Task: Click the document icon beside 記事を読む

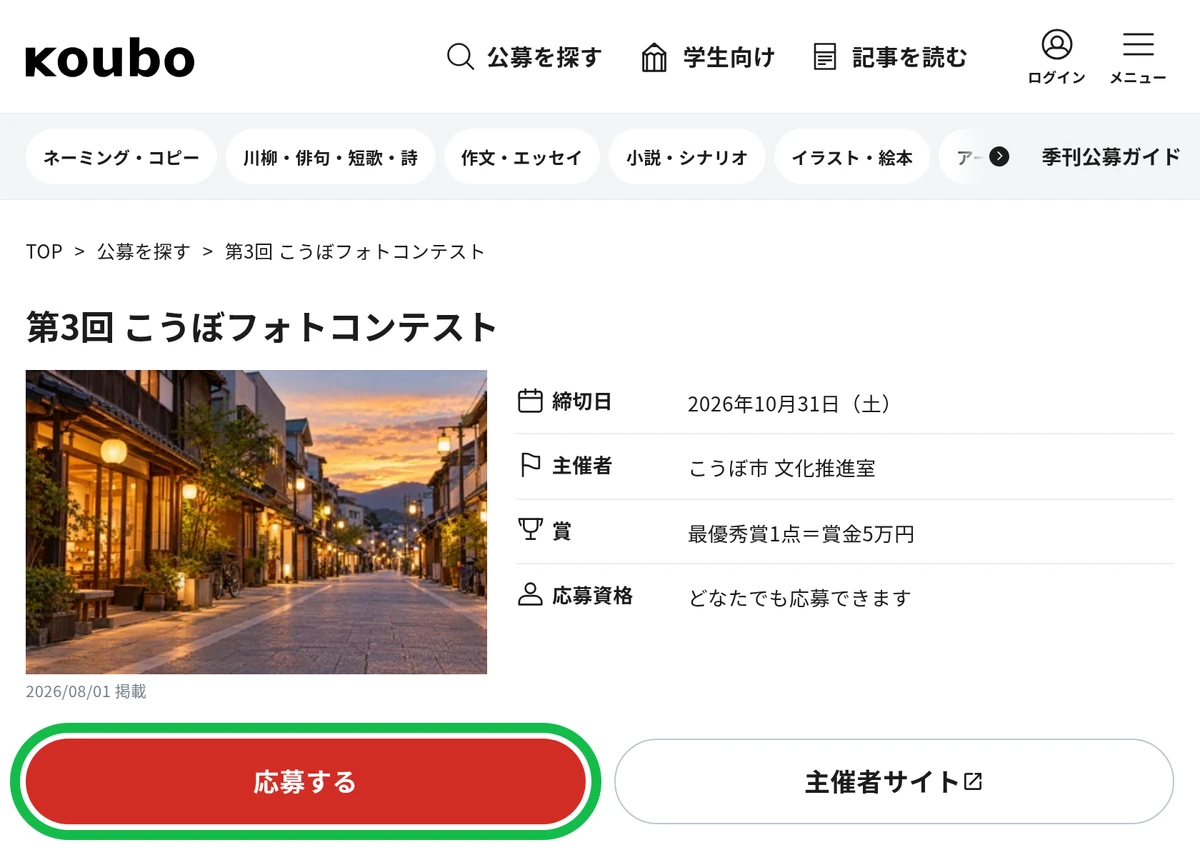Action: point(825,57)
